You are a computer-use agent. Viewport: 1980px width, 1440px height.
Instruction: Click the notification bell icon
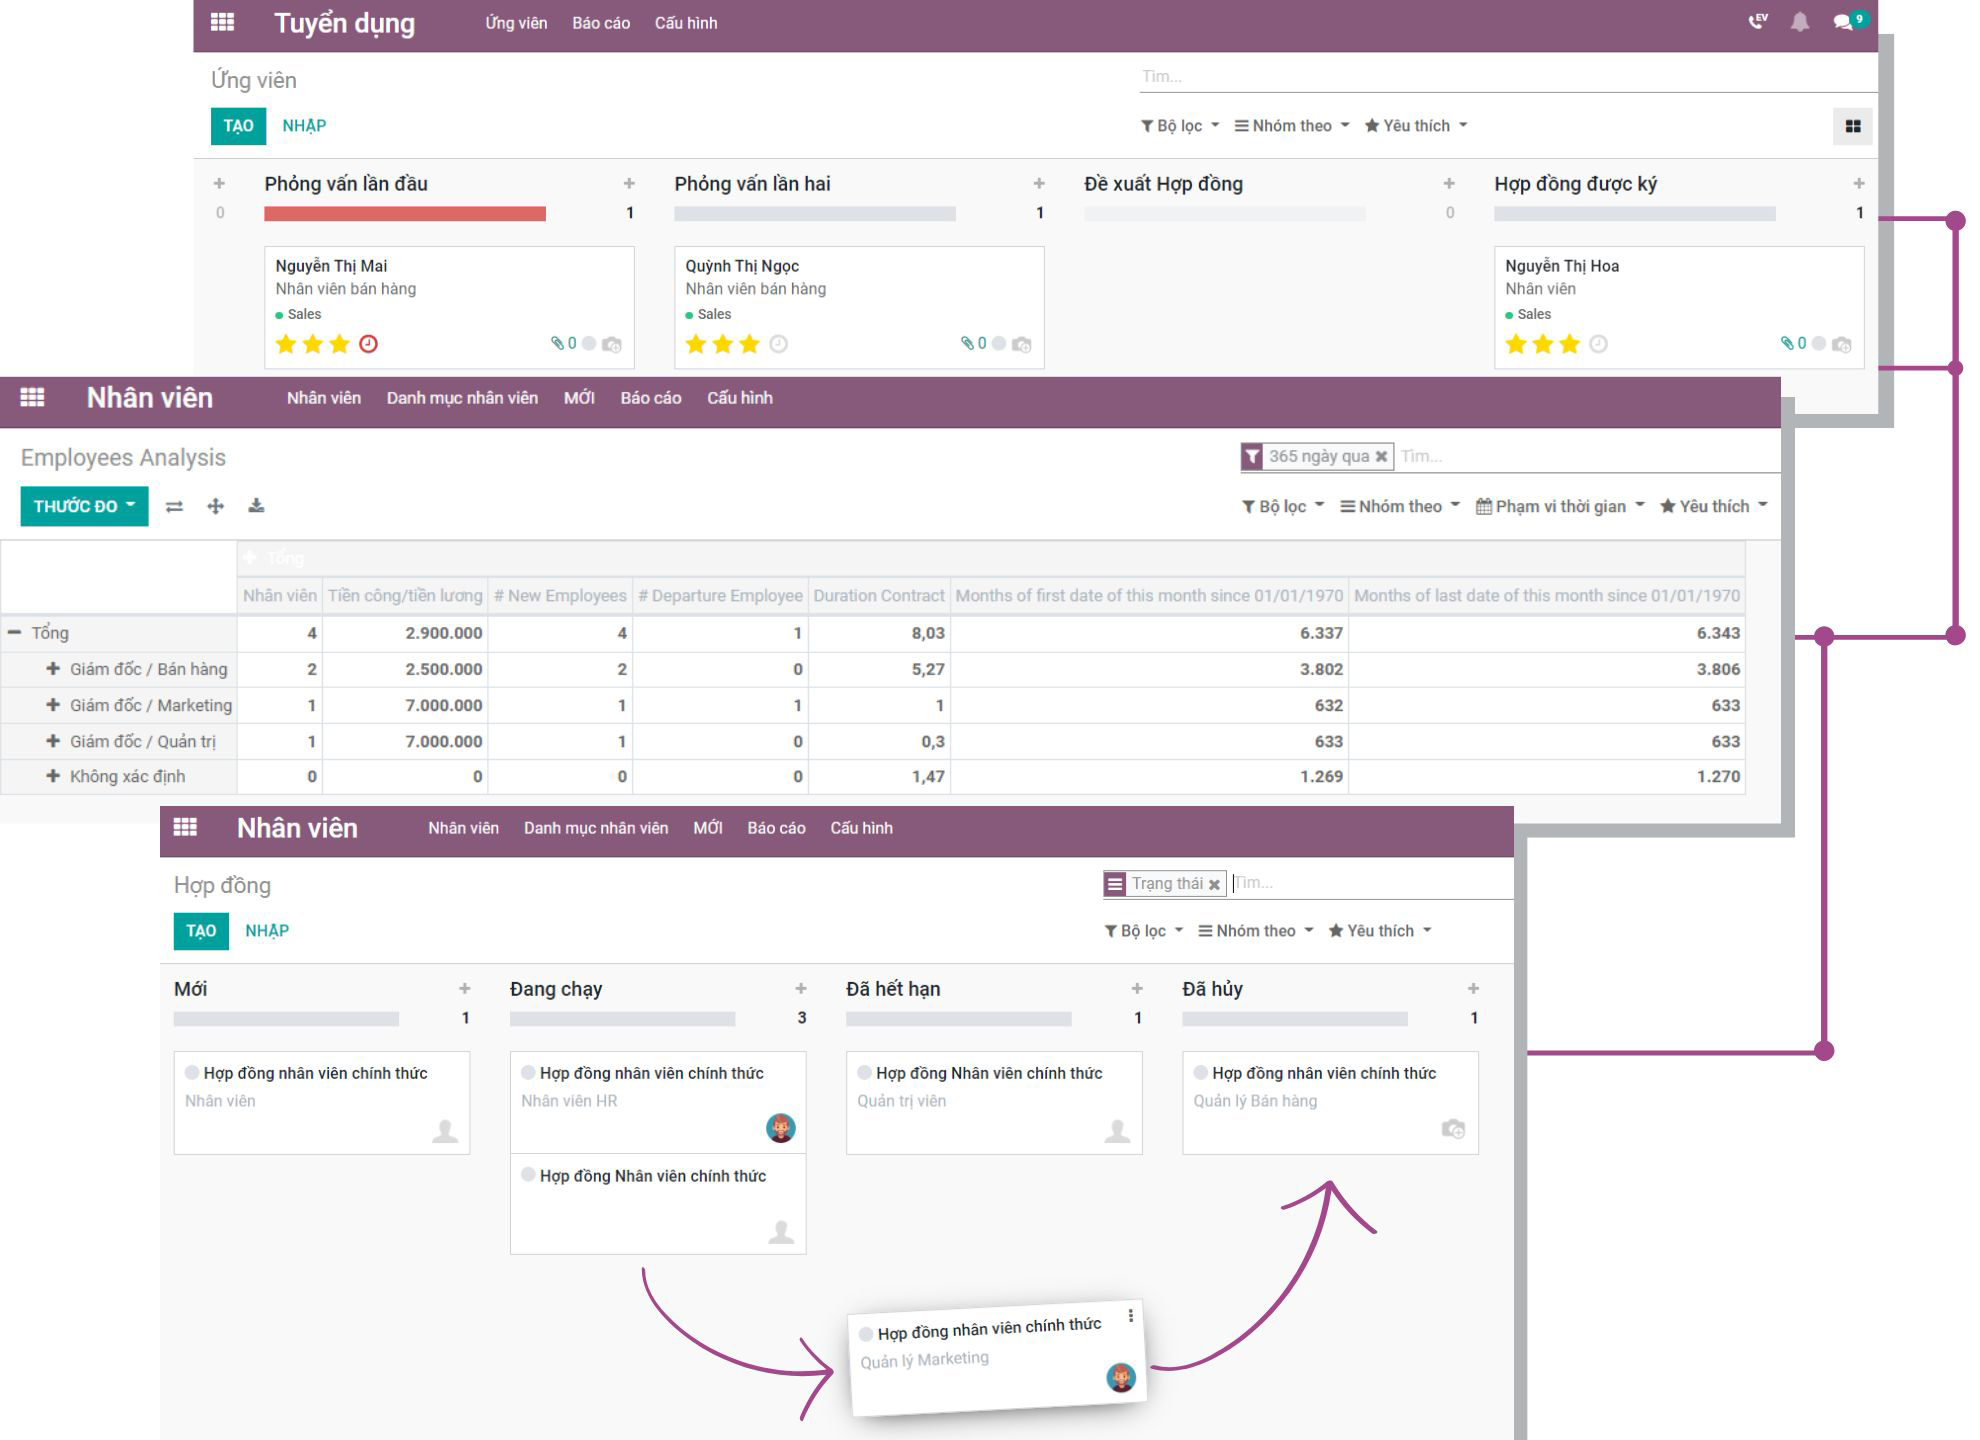tap(1800, 22)
